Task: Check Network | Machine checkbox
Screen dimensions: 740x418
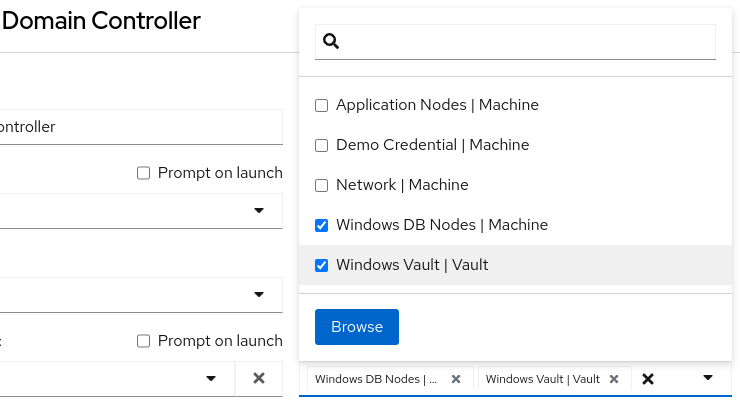Action: click(x=321, y=185)
